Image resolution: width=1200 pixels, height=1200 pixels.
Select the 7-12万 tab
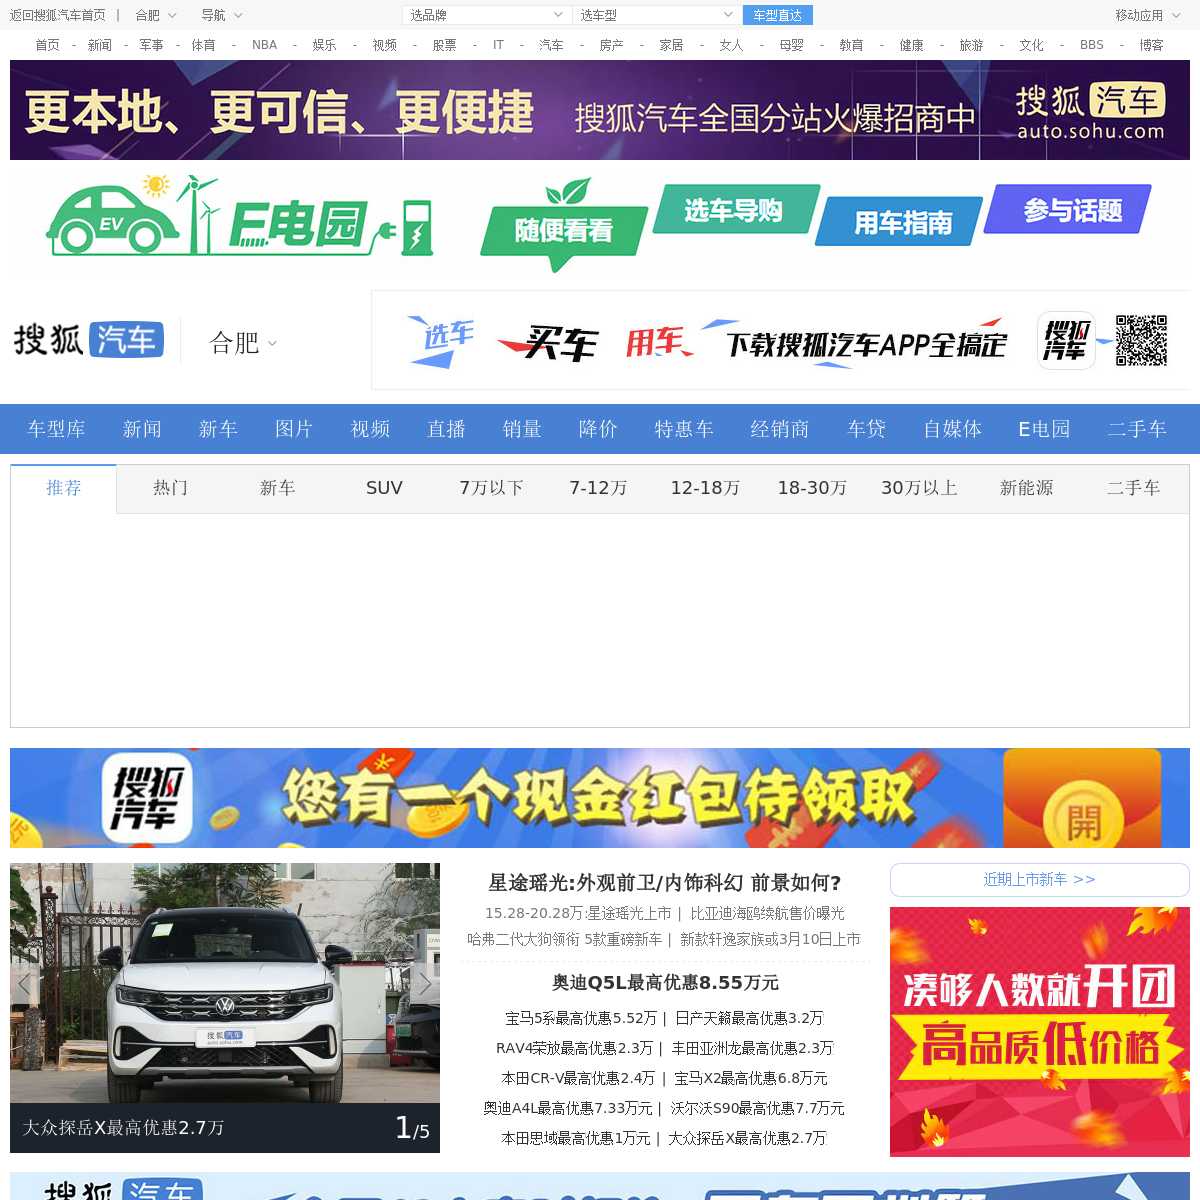point(598,488)
